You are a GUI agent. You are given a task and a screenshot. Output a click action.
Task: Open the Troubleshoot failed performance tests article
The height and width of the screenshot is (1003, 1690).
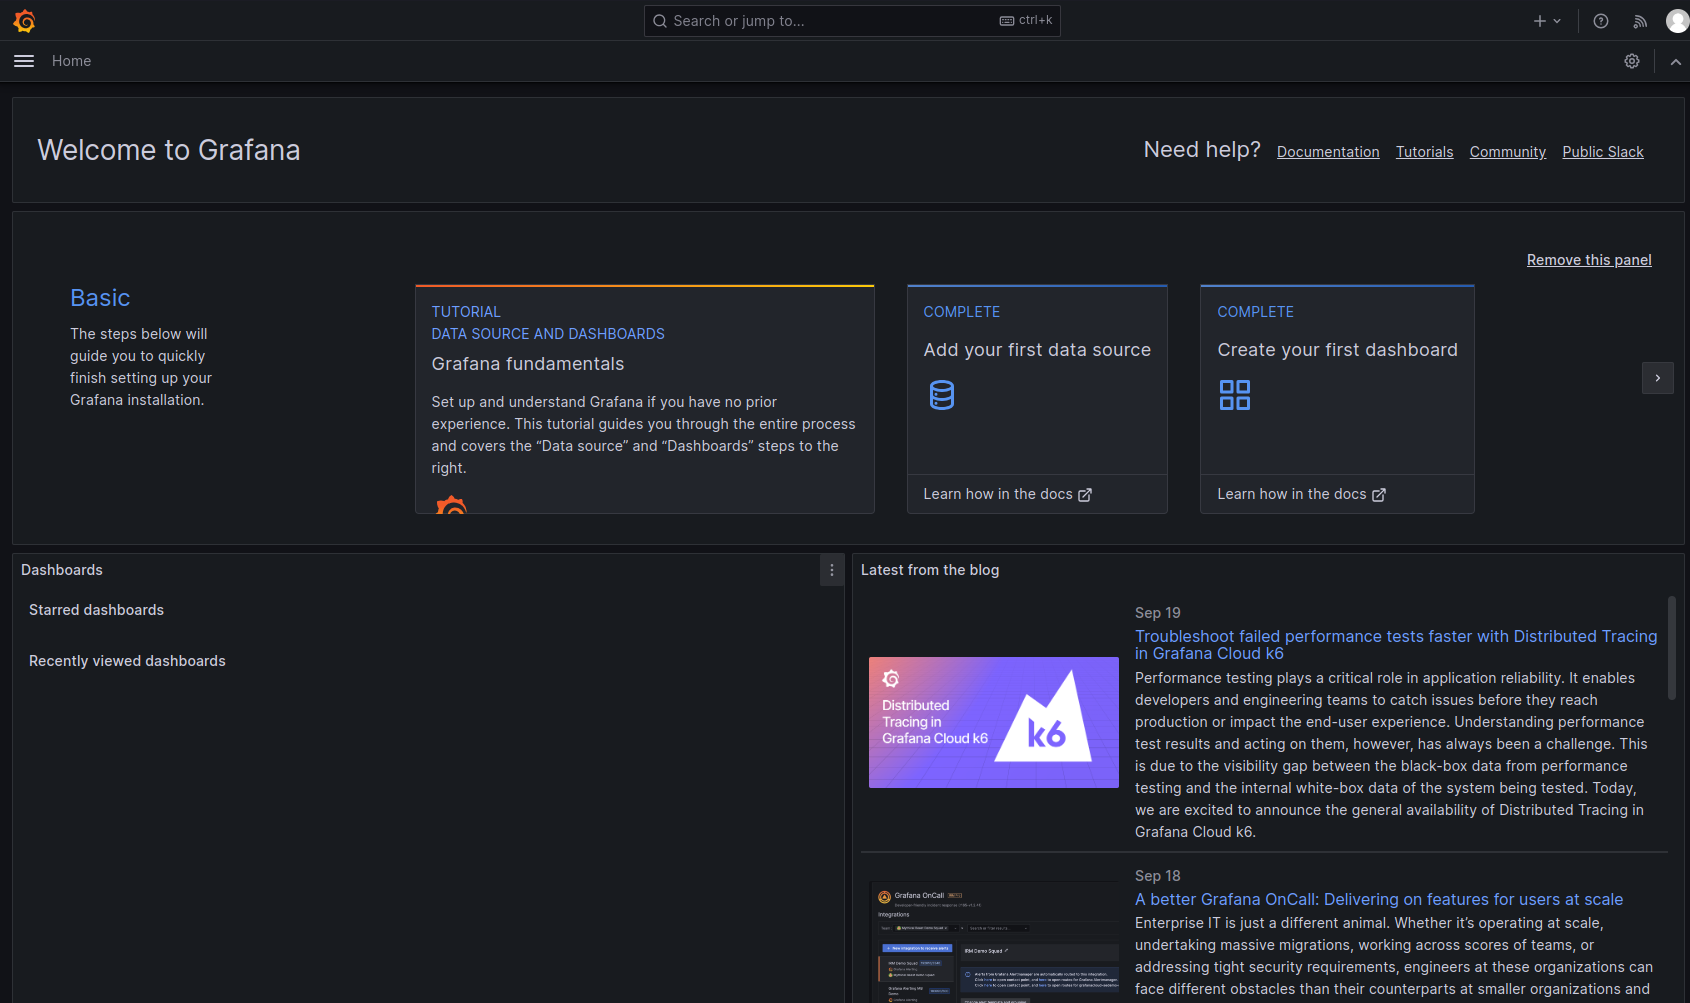tap(1396, 645)
